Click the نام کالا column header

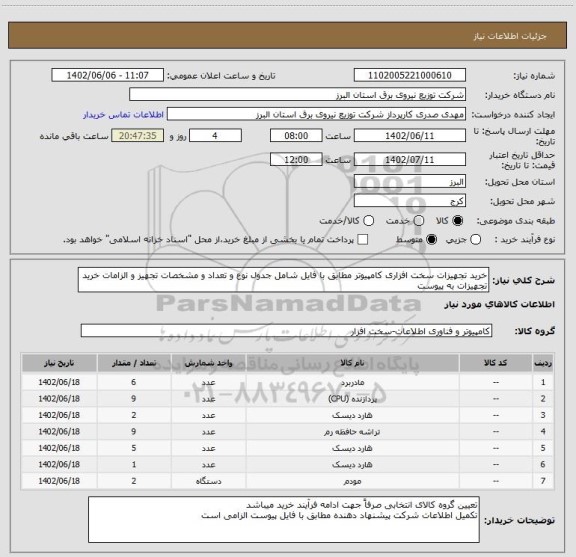pyautogui.click(x=352, y=363)
